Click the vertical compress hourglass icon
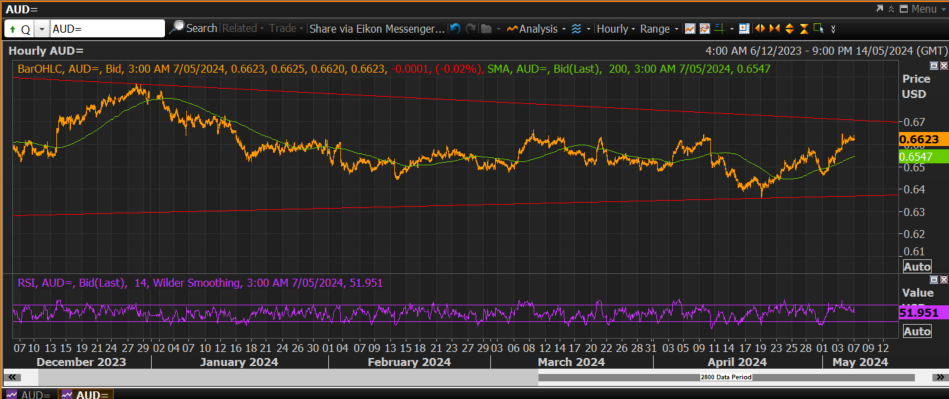This screenshot has height=399, width=949. point(804,28)
